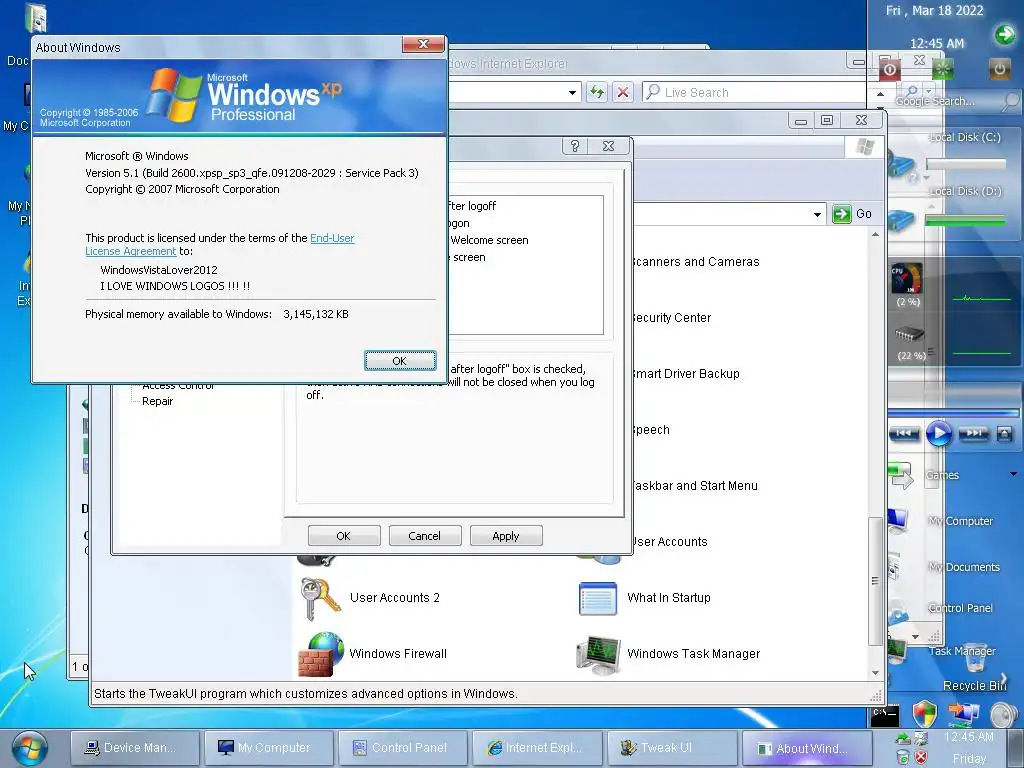The width and height of the screenshot is (1024, 768).
Task: Click the media player play button
Action: tap(938, 434)
